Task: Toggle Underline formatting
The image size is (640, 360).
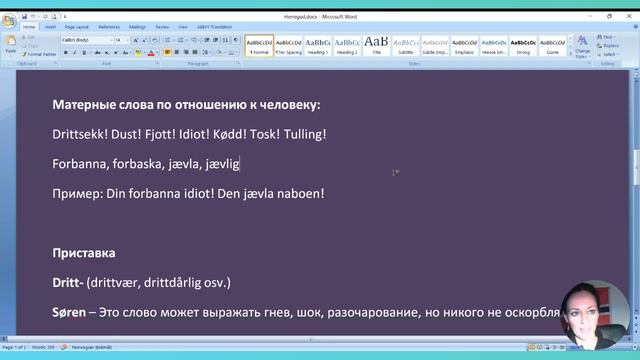Action: click(x=84, y=53)
